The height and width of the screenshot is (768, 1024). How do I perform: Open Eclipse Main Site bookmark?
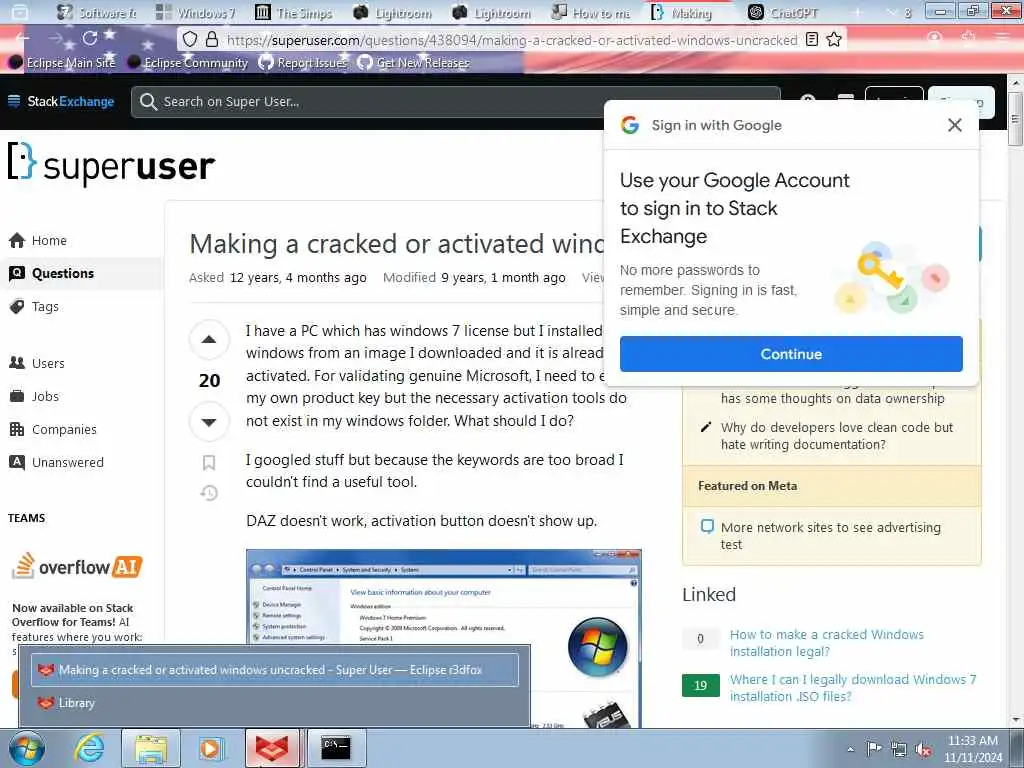point(62,63)
